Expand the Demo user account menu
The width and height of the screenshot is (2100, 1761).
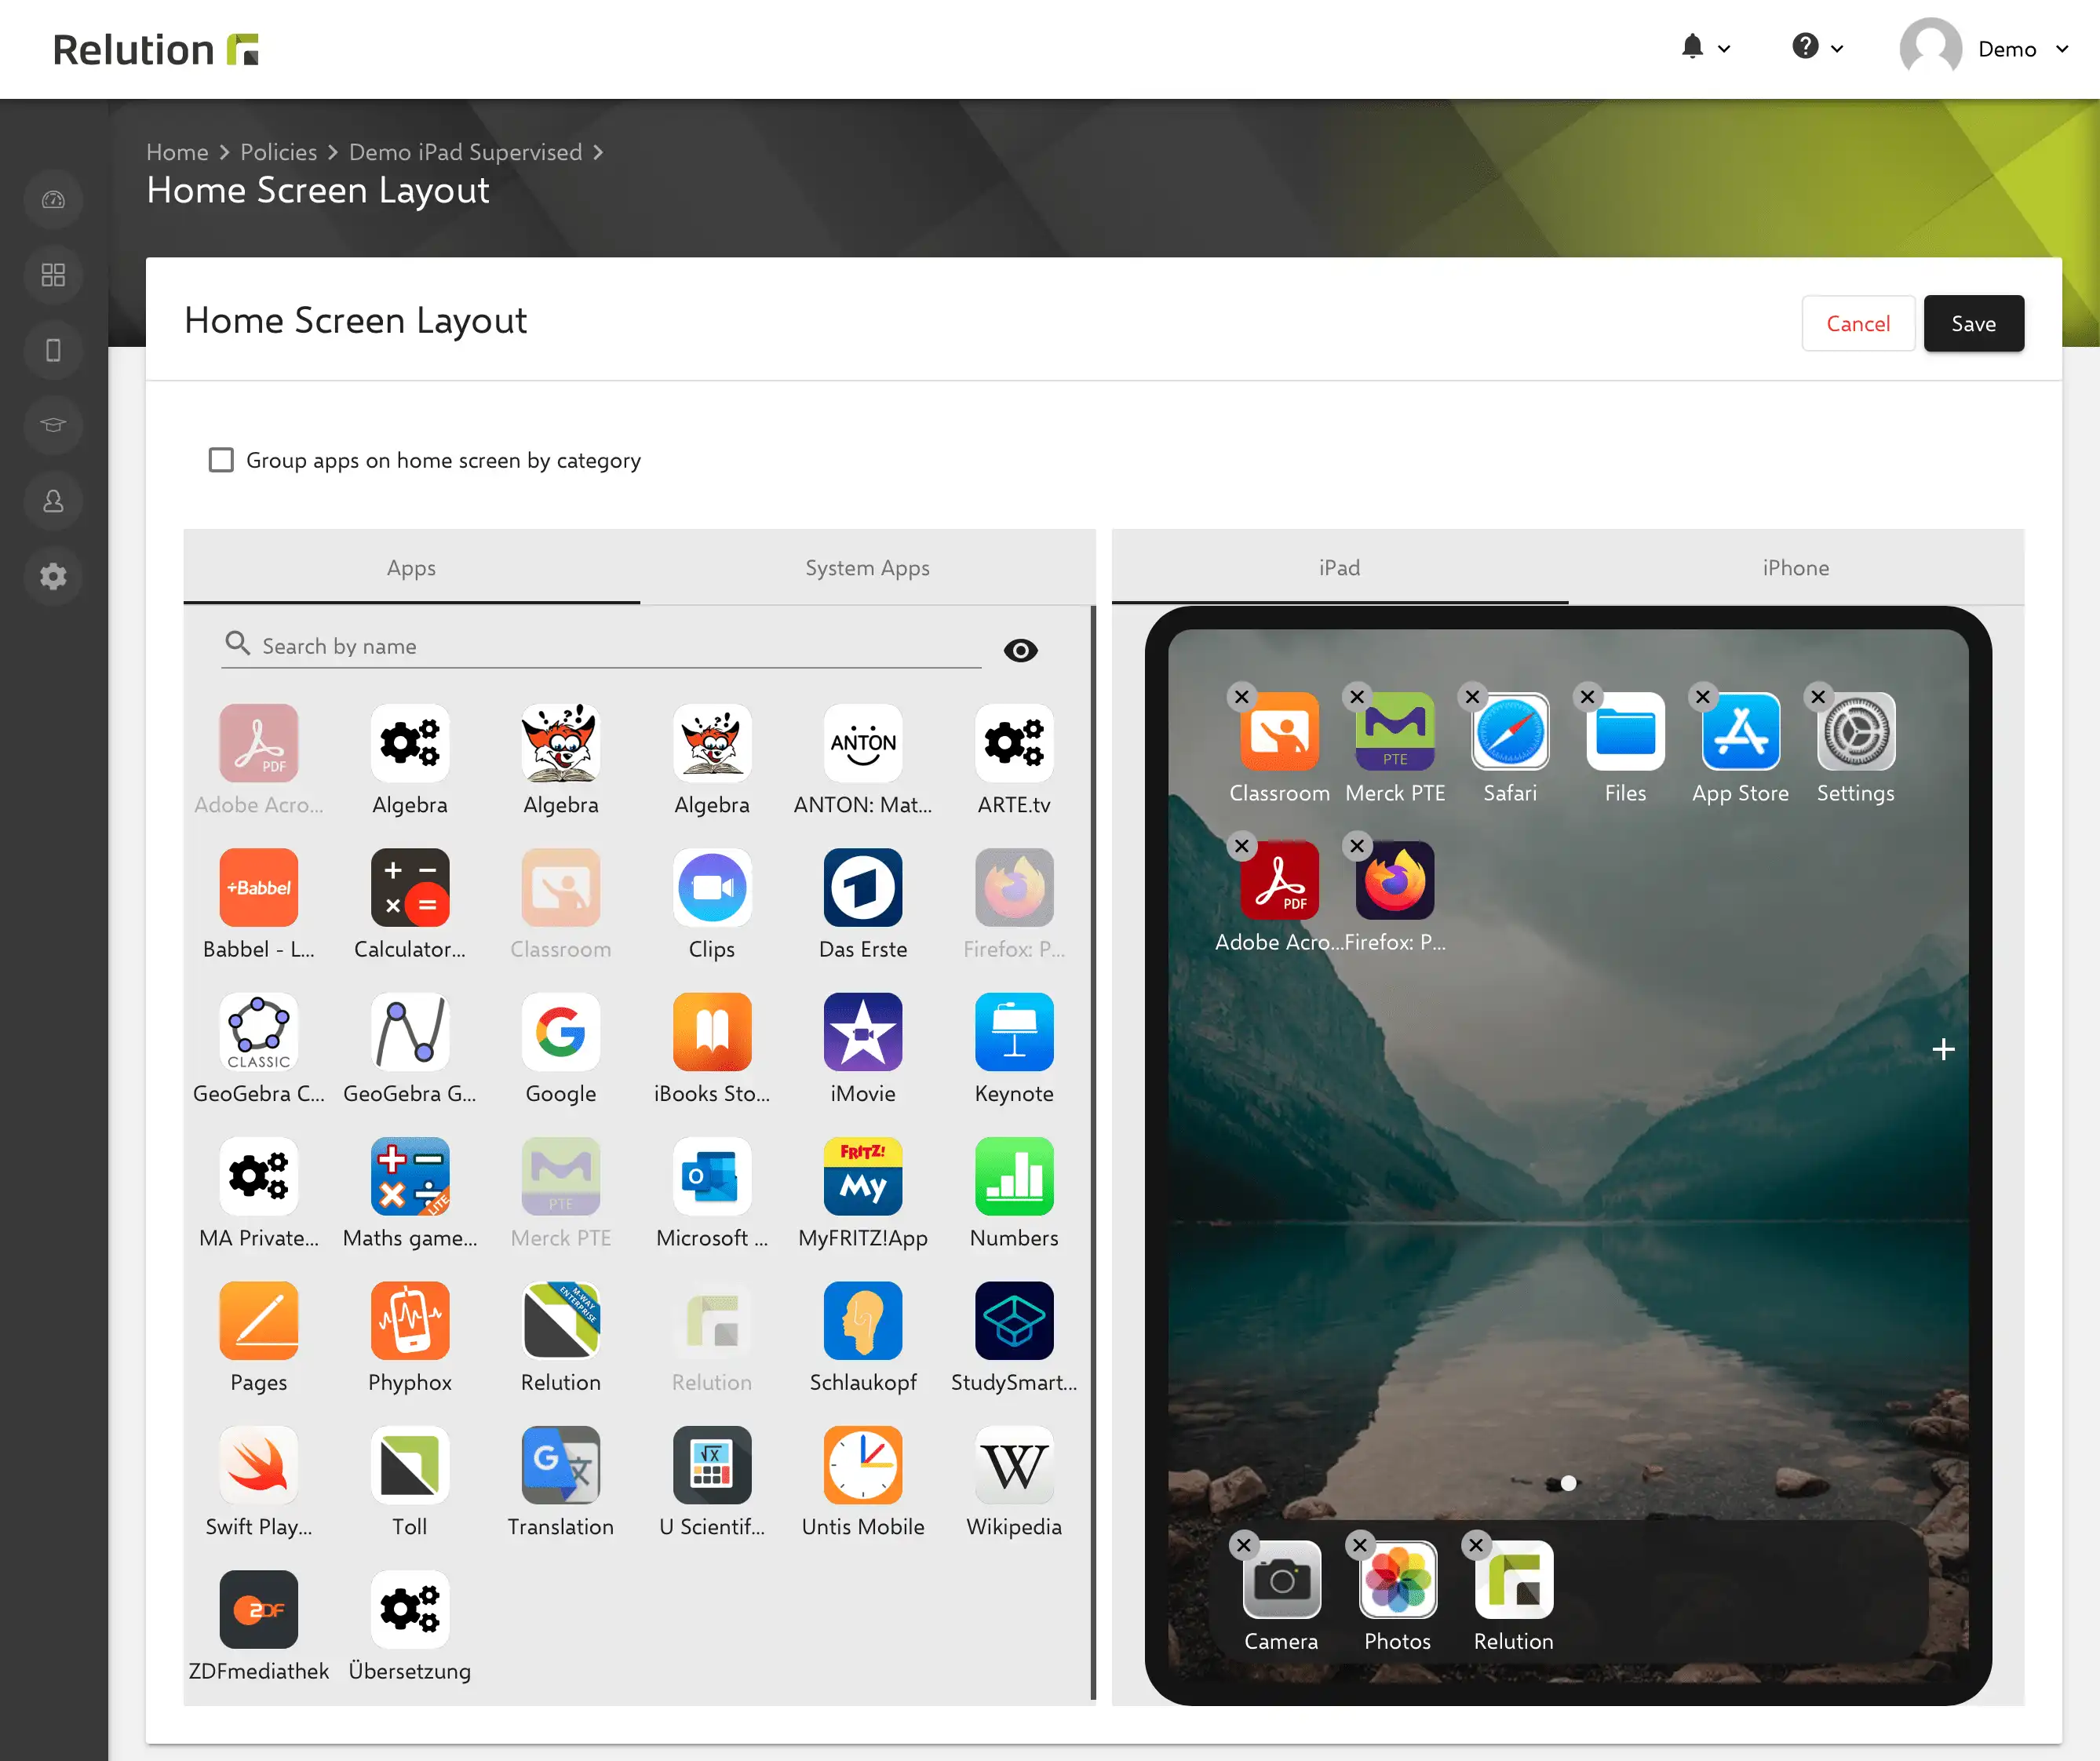(x=1985, y=48)
